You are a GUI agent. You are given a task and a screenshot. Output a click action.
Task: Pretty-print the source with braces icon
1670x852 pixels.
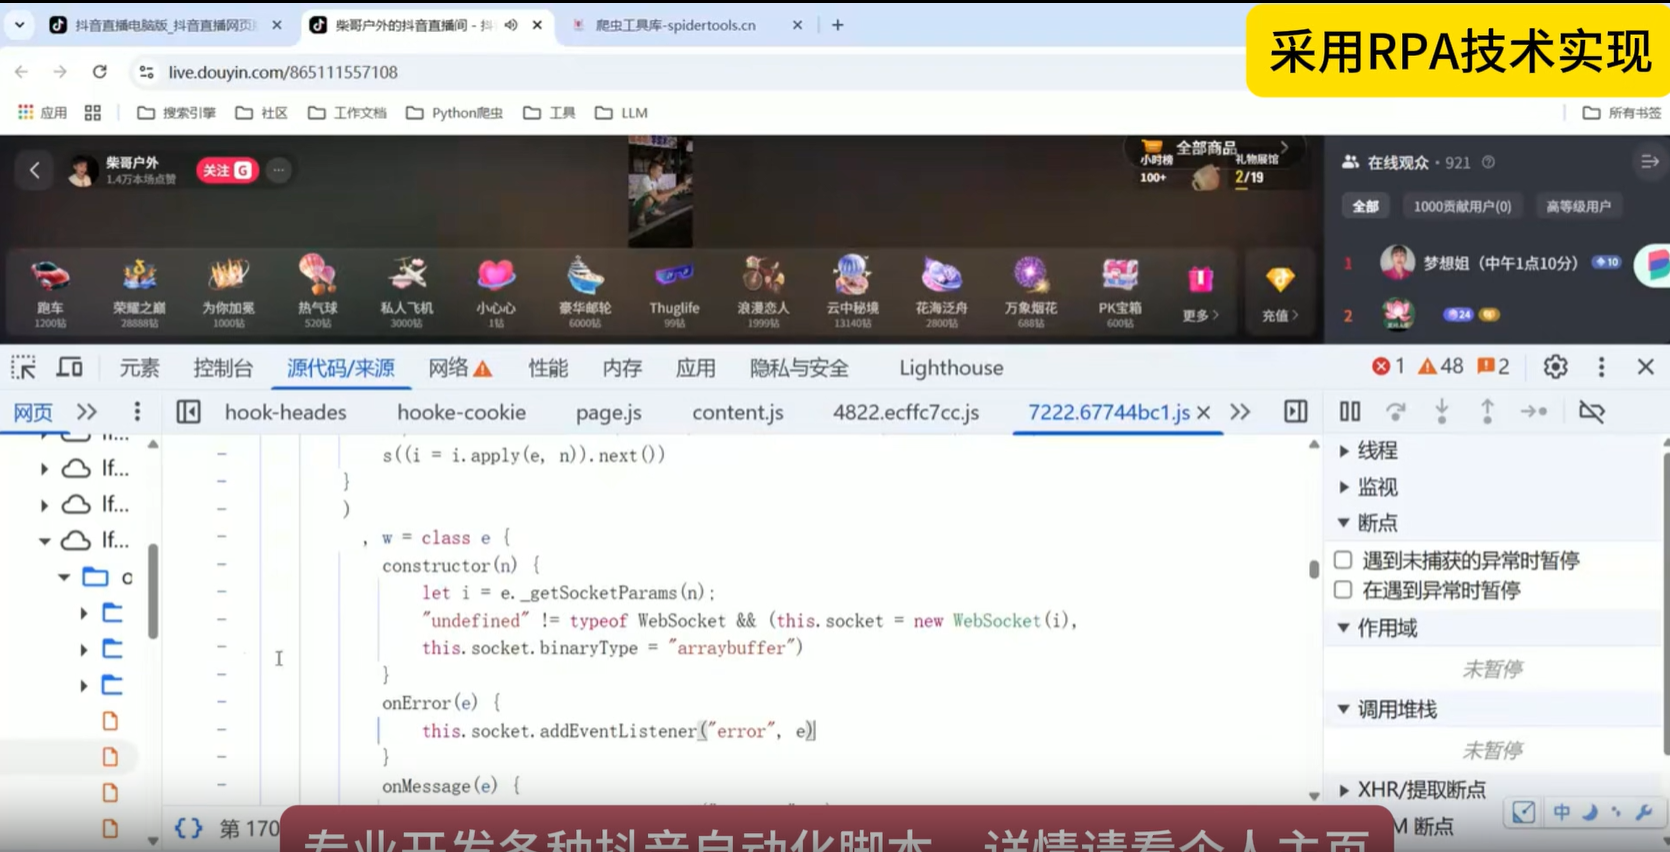[x=188, y=828]
